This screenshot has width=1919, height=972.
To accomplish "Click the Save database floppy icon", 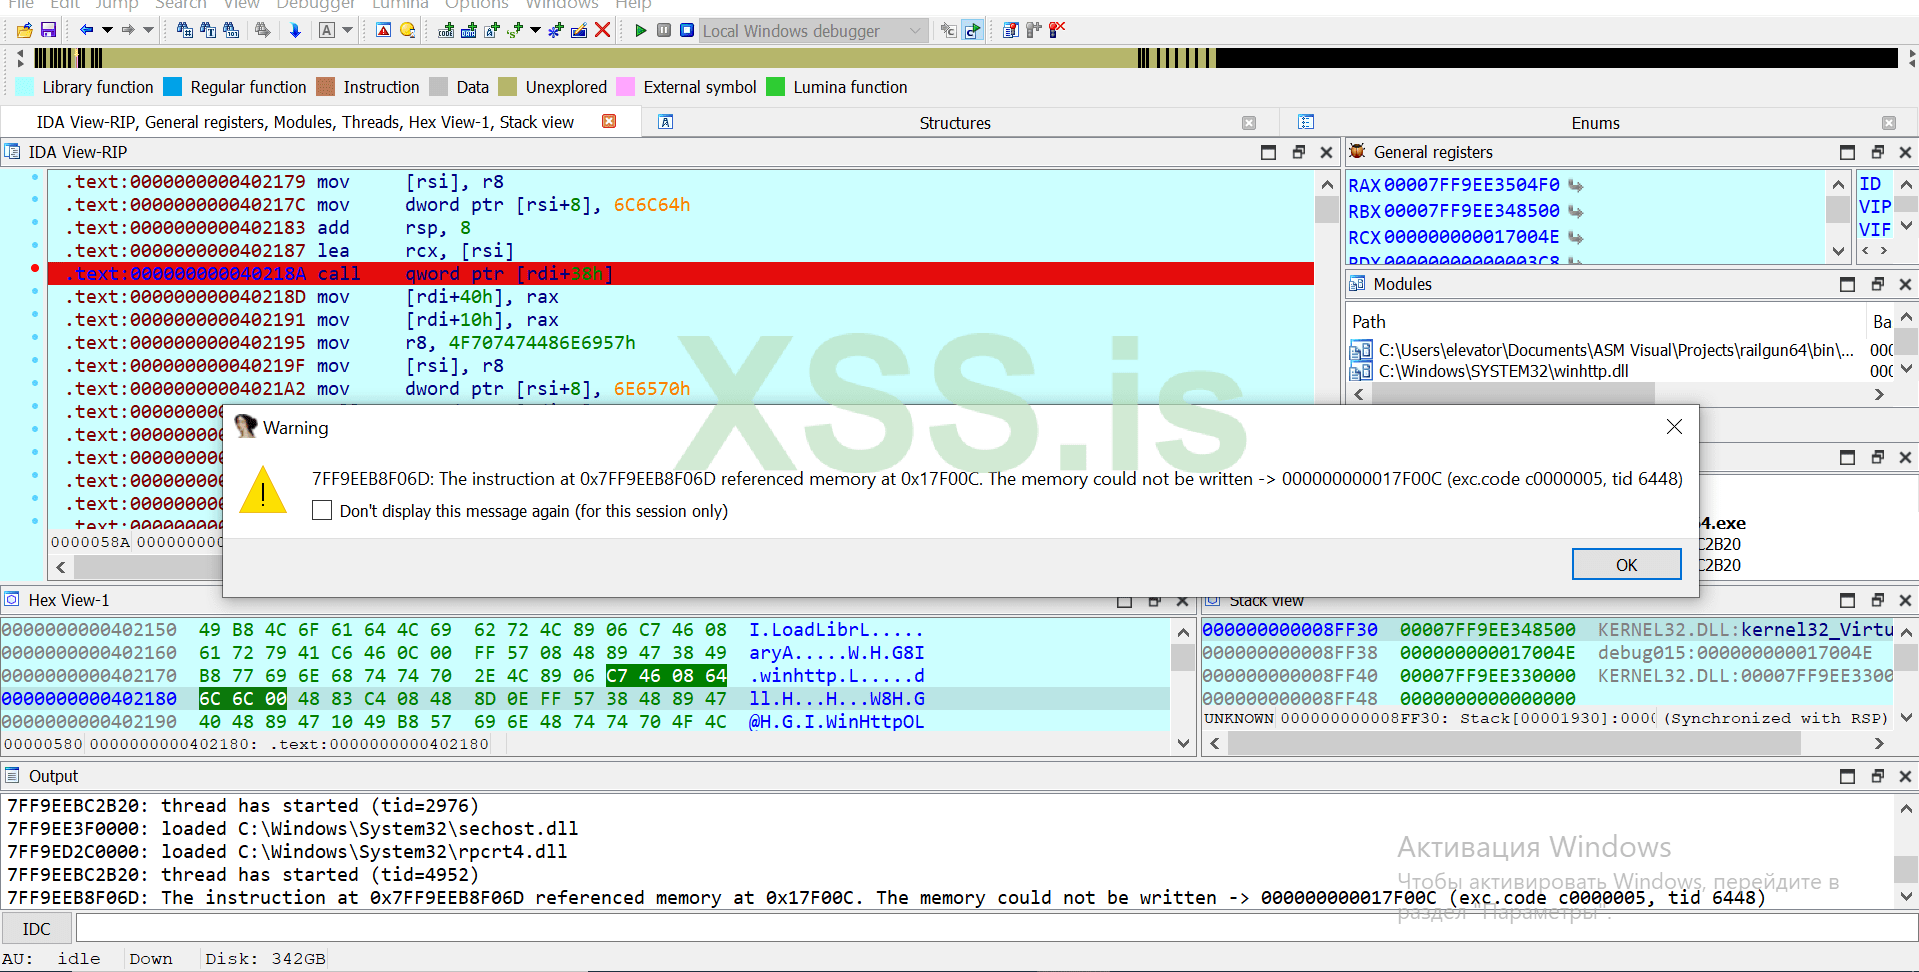I will (x=48, y=31).
